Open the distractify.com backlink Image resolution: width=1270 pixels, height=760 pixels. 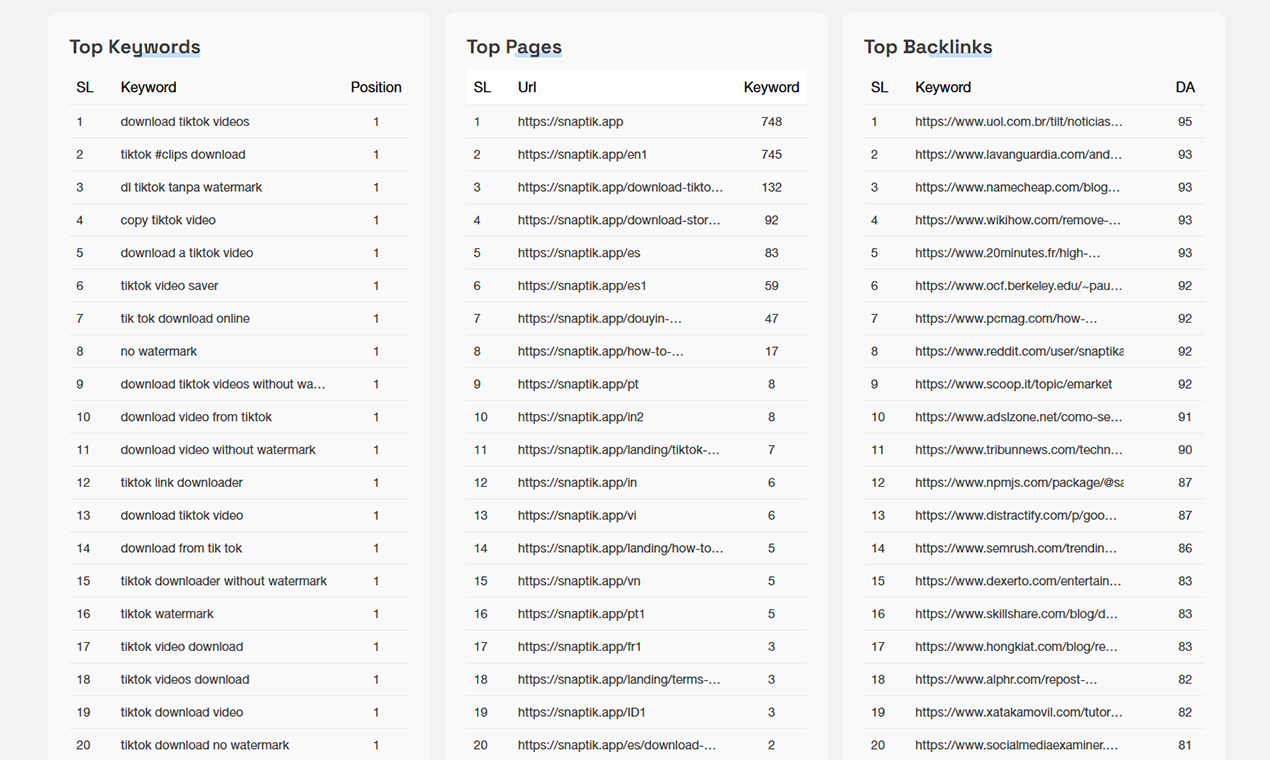[1016, 516]
